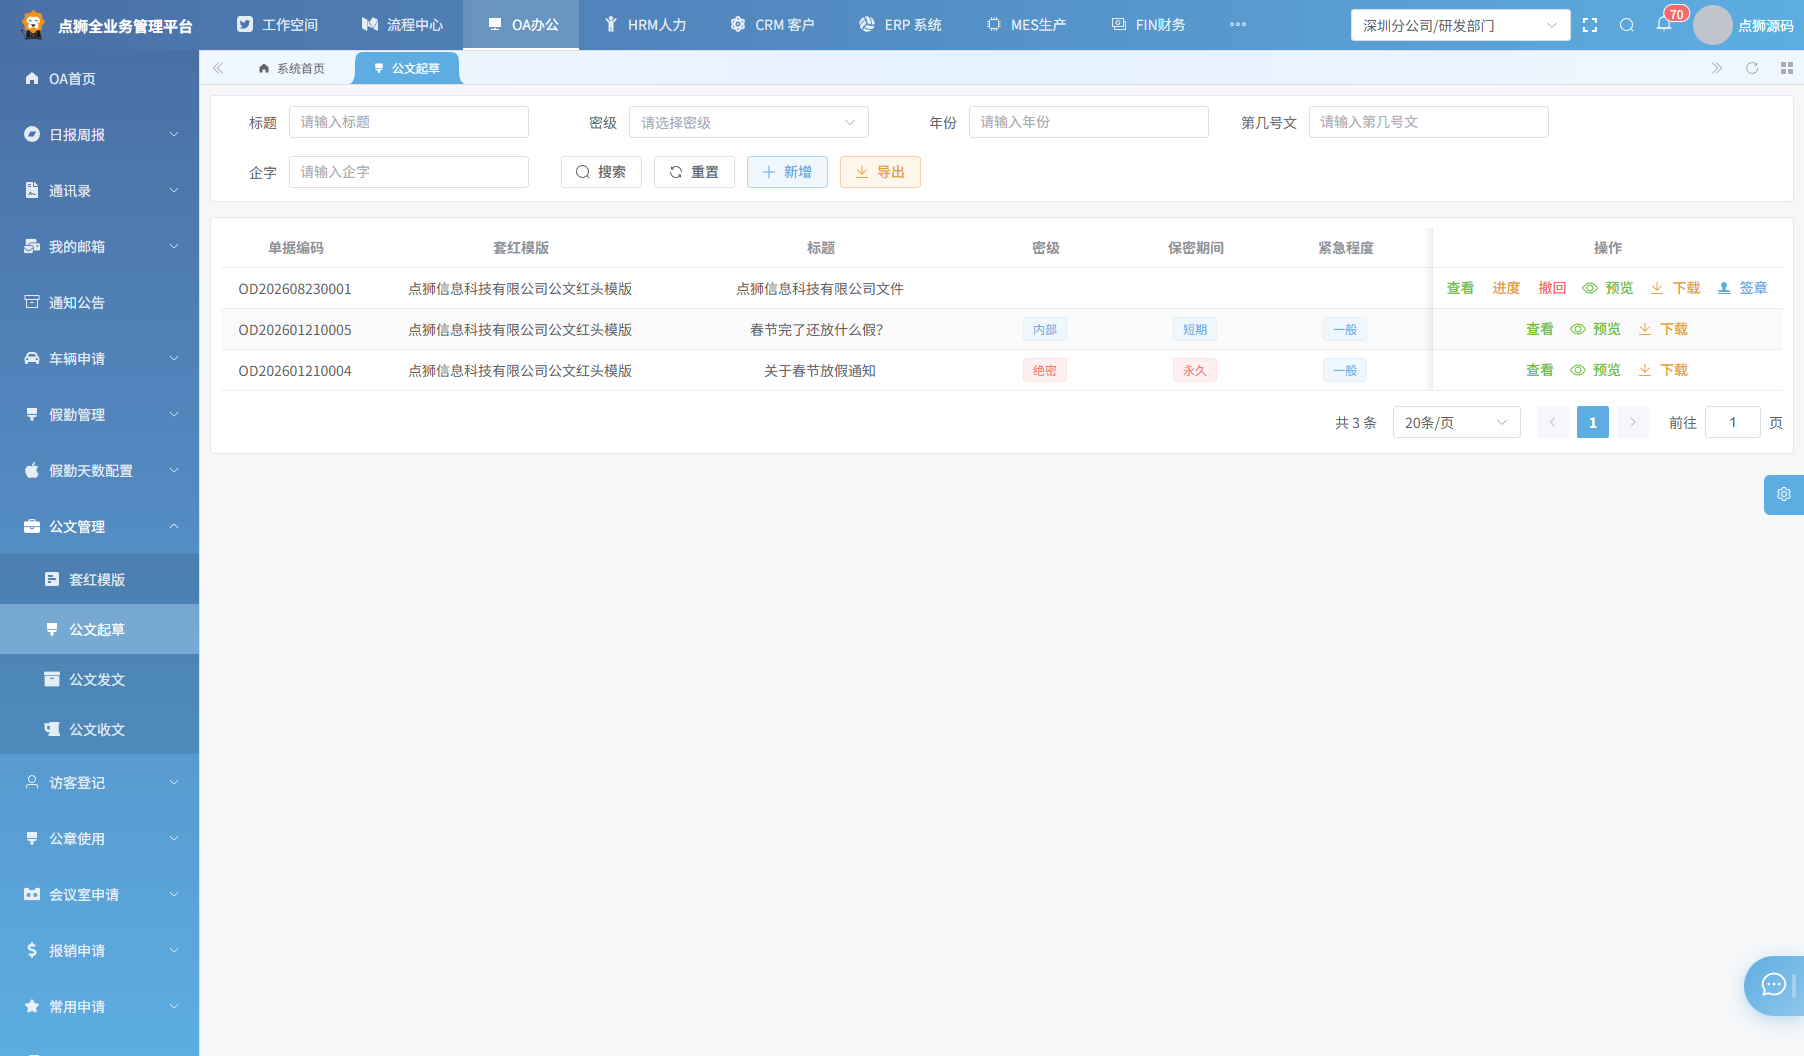Focus the 年份 input field
The width and height of the screenshot is (1804, 1056).
click(1088, 122)
